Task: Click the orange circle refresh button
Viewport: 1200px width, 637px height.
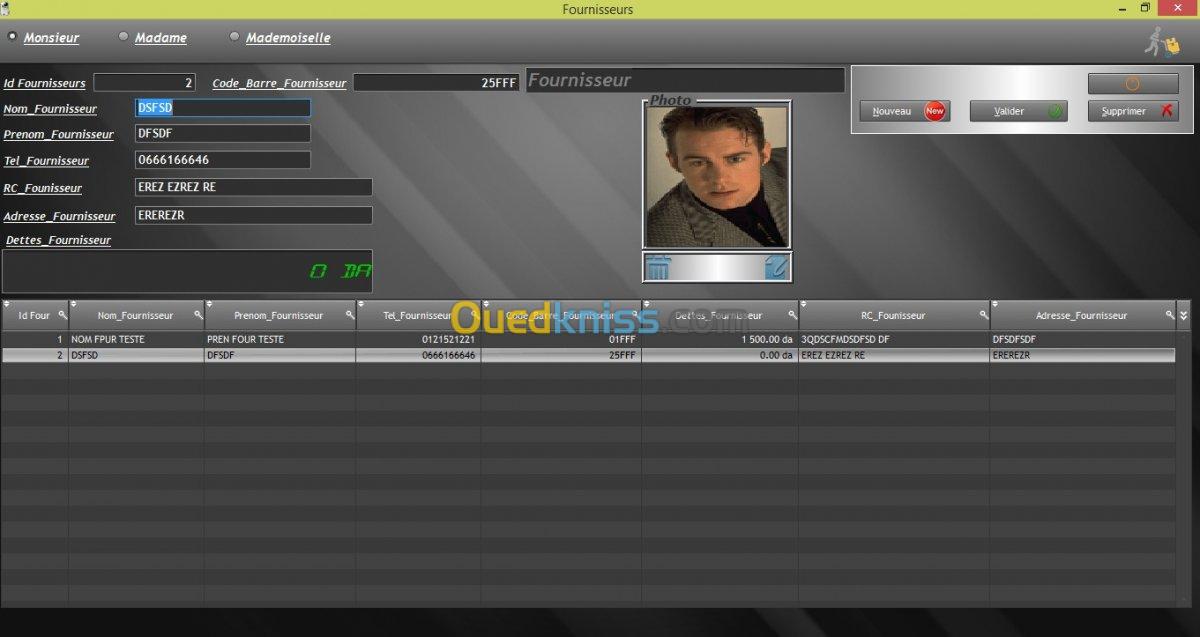Action: pos(1133,84)
